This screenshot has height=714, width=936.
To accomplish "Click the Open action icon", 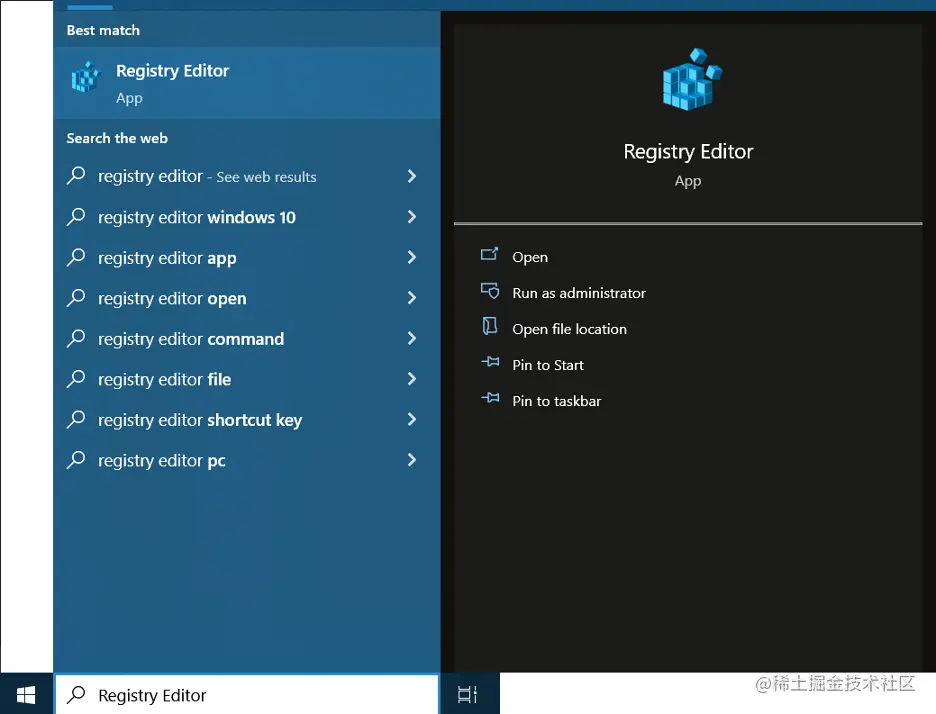I will click(x=489, y=254).
